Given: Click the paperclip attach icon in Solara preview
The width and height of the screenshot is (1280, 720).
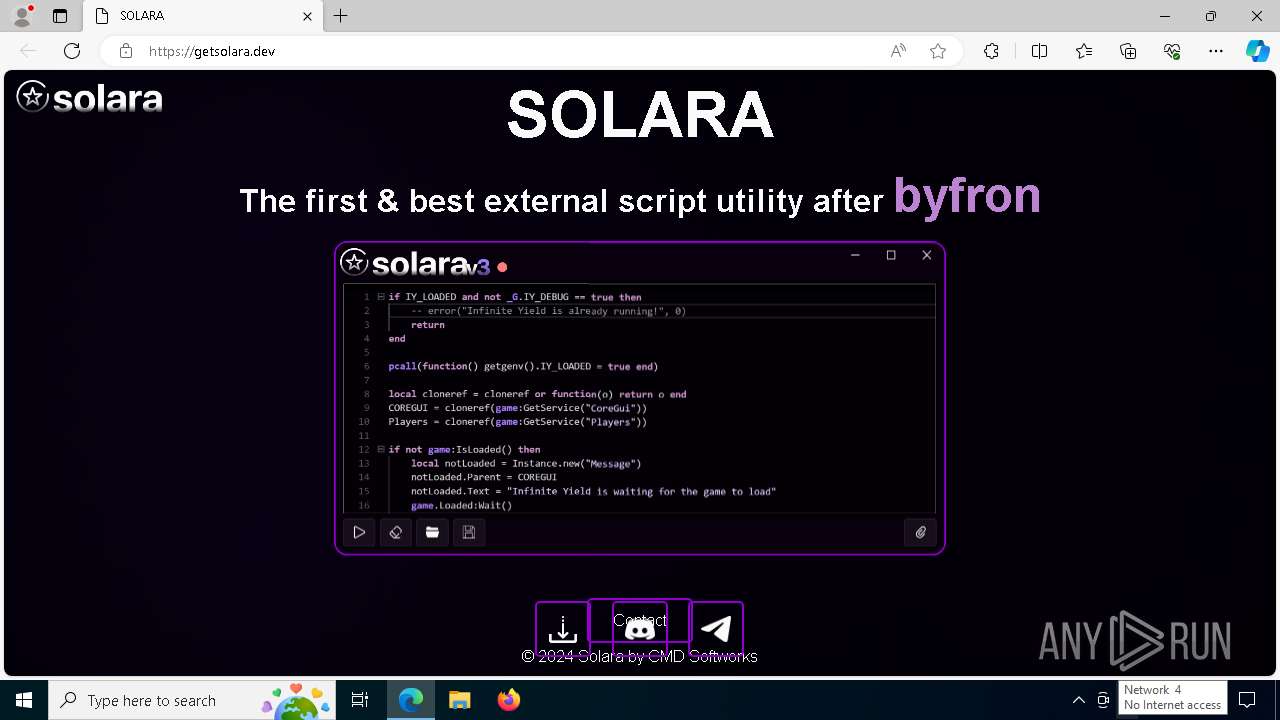Looking at the screenshot, I should 921,533.
